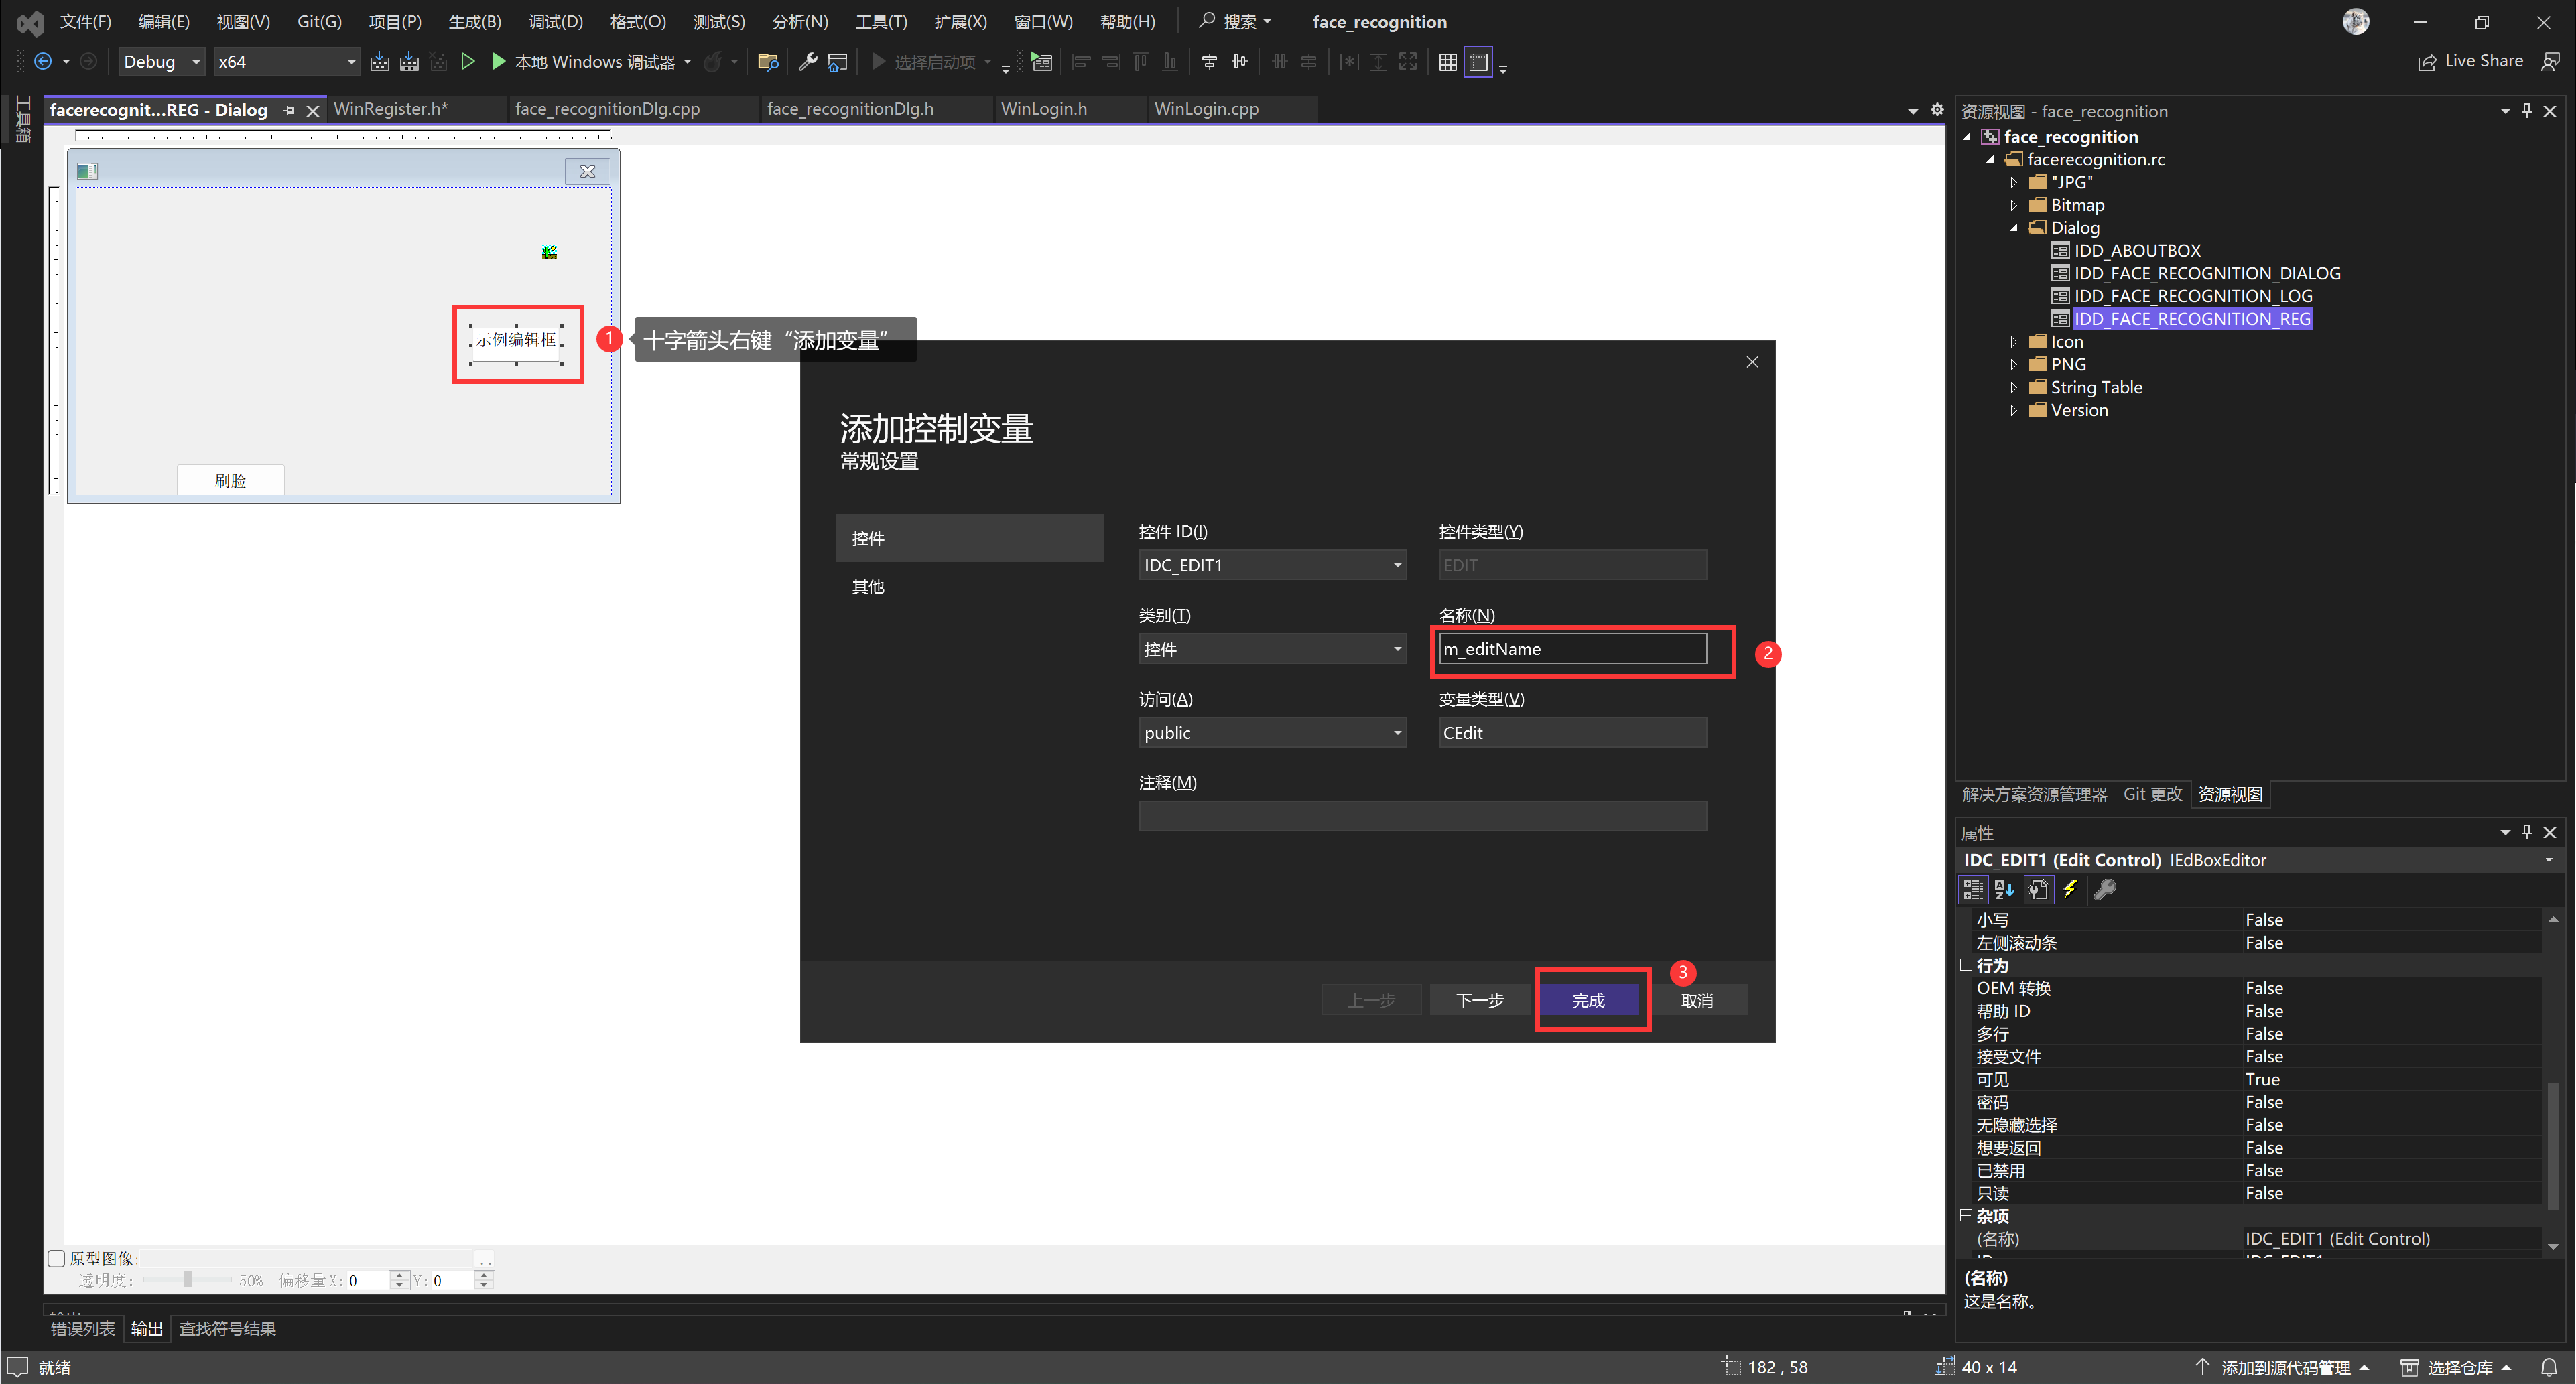This screenshot has width=2576, height=1384.
Task: Sort properties alphabetically (A-Z icon)
Action: coord(2003,889)
